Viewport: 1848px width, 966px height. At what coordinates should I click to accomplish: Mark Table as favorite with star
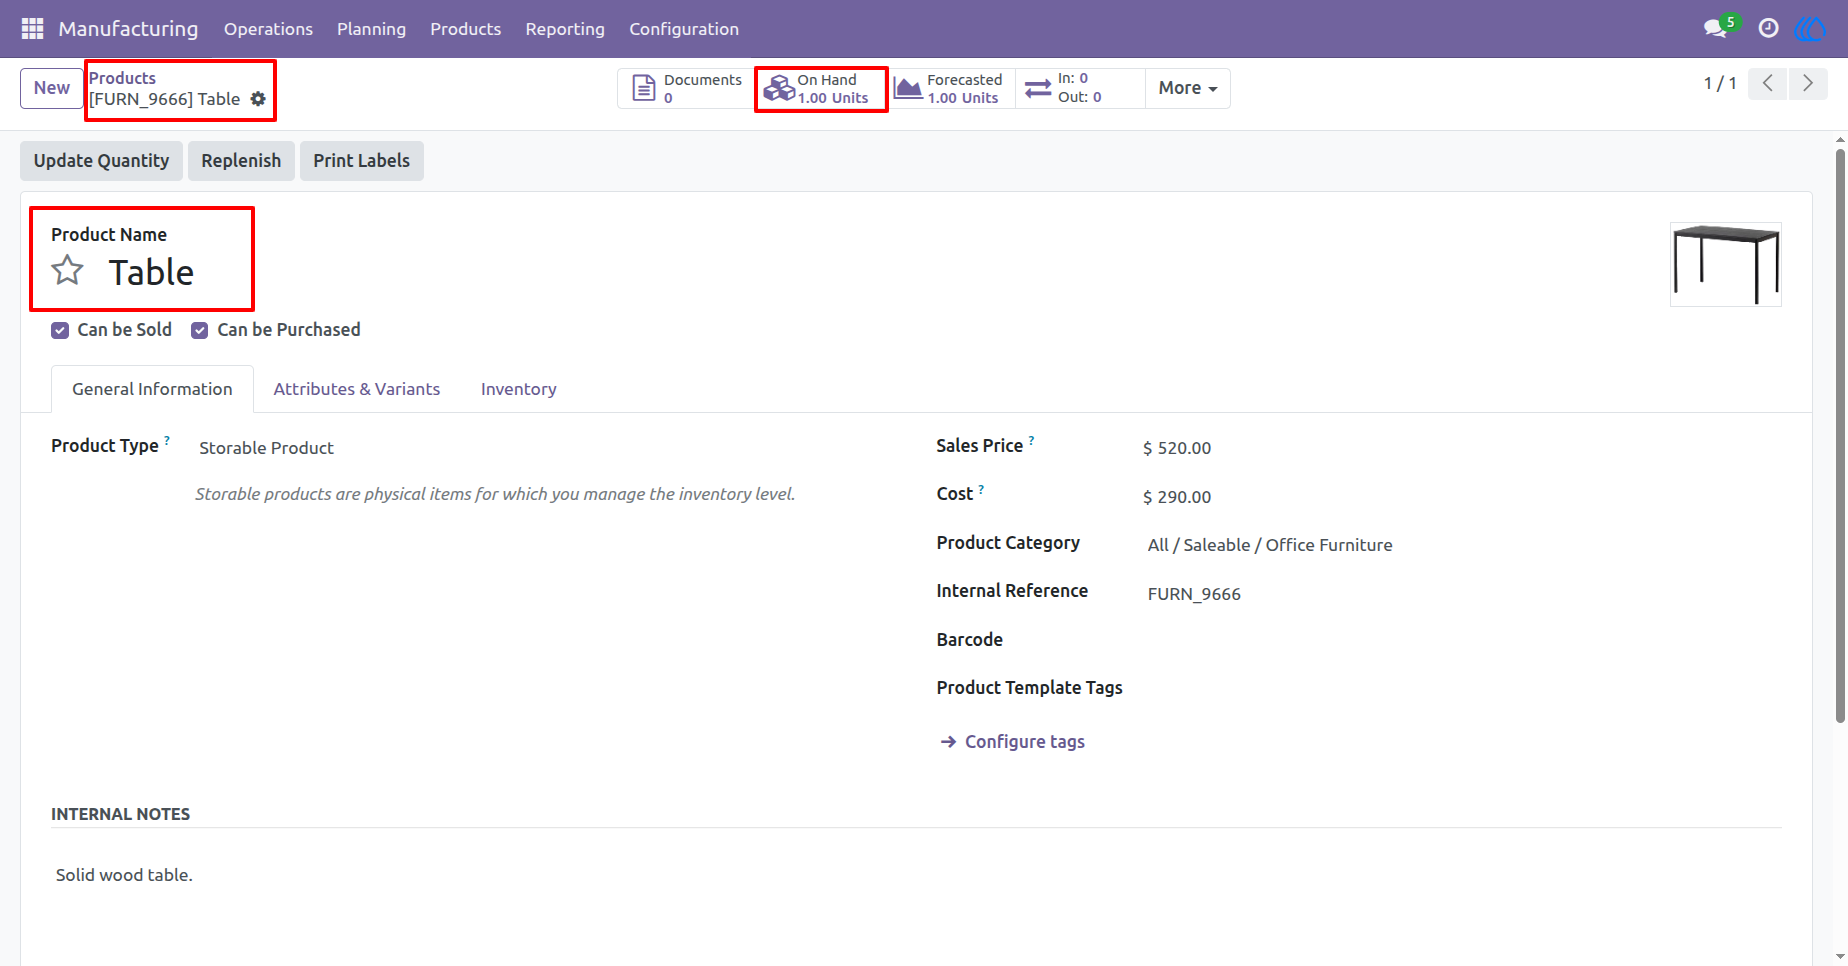click(68, 270)
